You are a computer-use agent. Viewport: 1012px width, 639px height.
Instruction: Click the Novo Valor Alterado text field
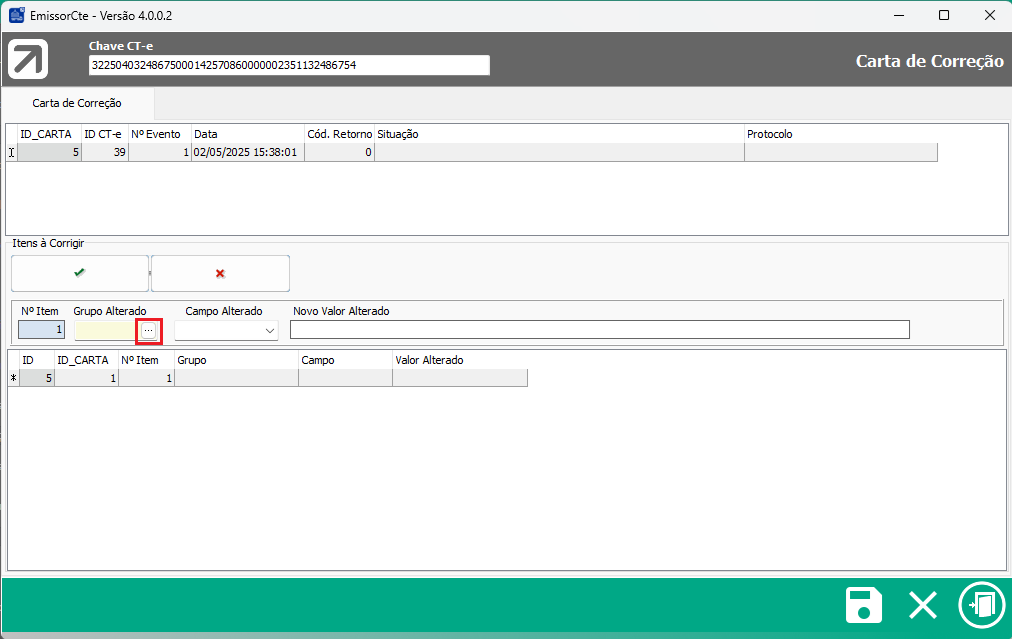[599, 330]
